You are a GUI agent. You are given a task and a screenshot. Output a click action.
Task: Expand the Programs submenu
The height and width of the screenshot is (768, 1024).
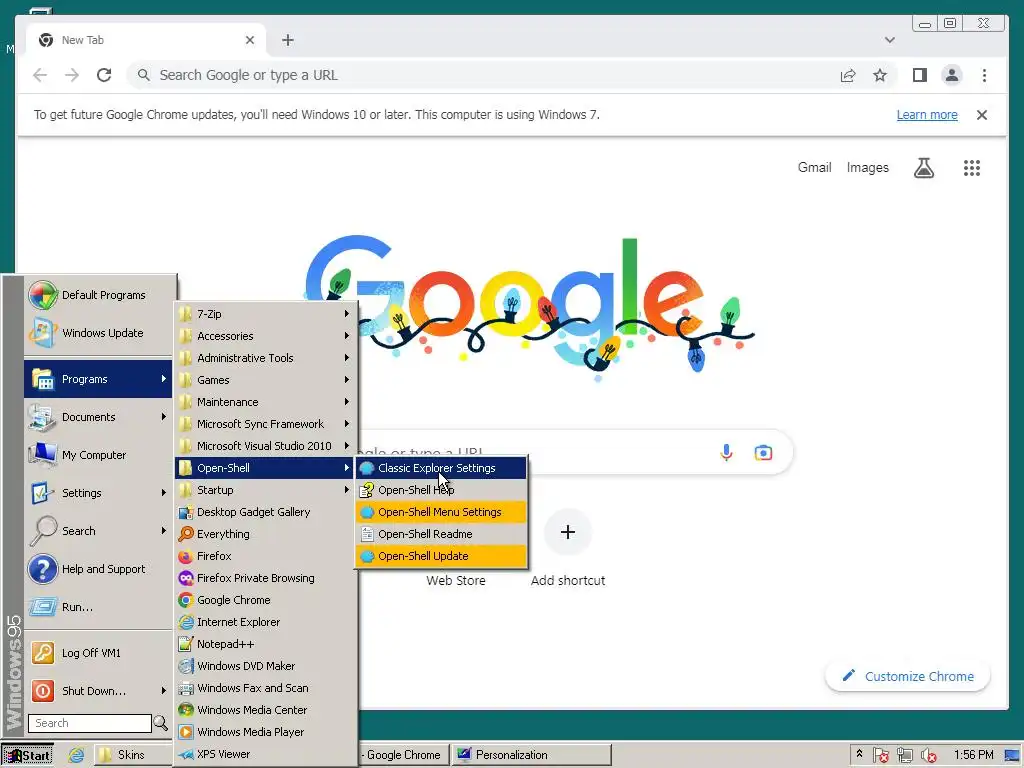pos(98,379)
